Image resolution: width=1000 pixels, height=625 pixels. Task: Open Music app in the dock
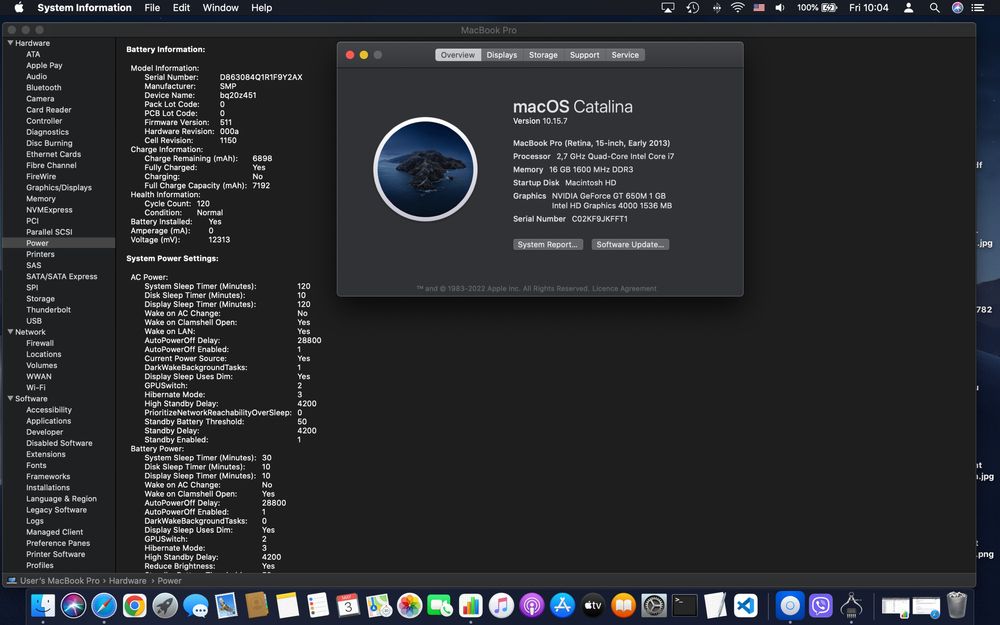click(x=501, y=605)
